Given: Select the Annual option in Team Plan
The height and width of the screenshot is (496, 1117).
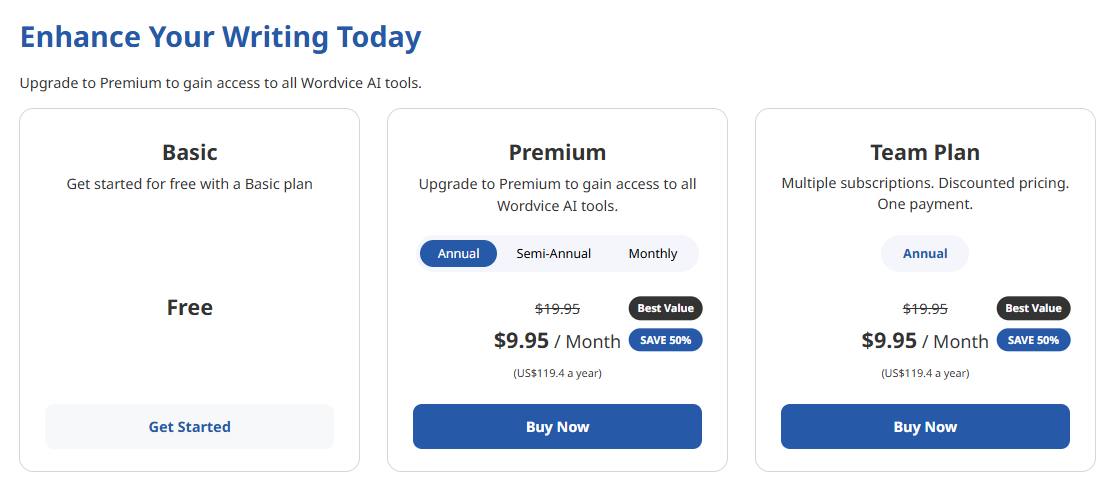Looking at the screenshot, I should (x=925, y=254).
